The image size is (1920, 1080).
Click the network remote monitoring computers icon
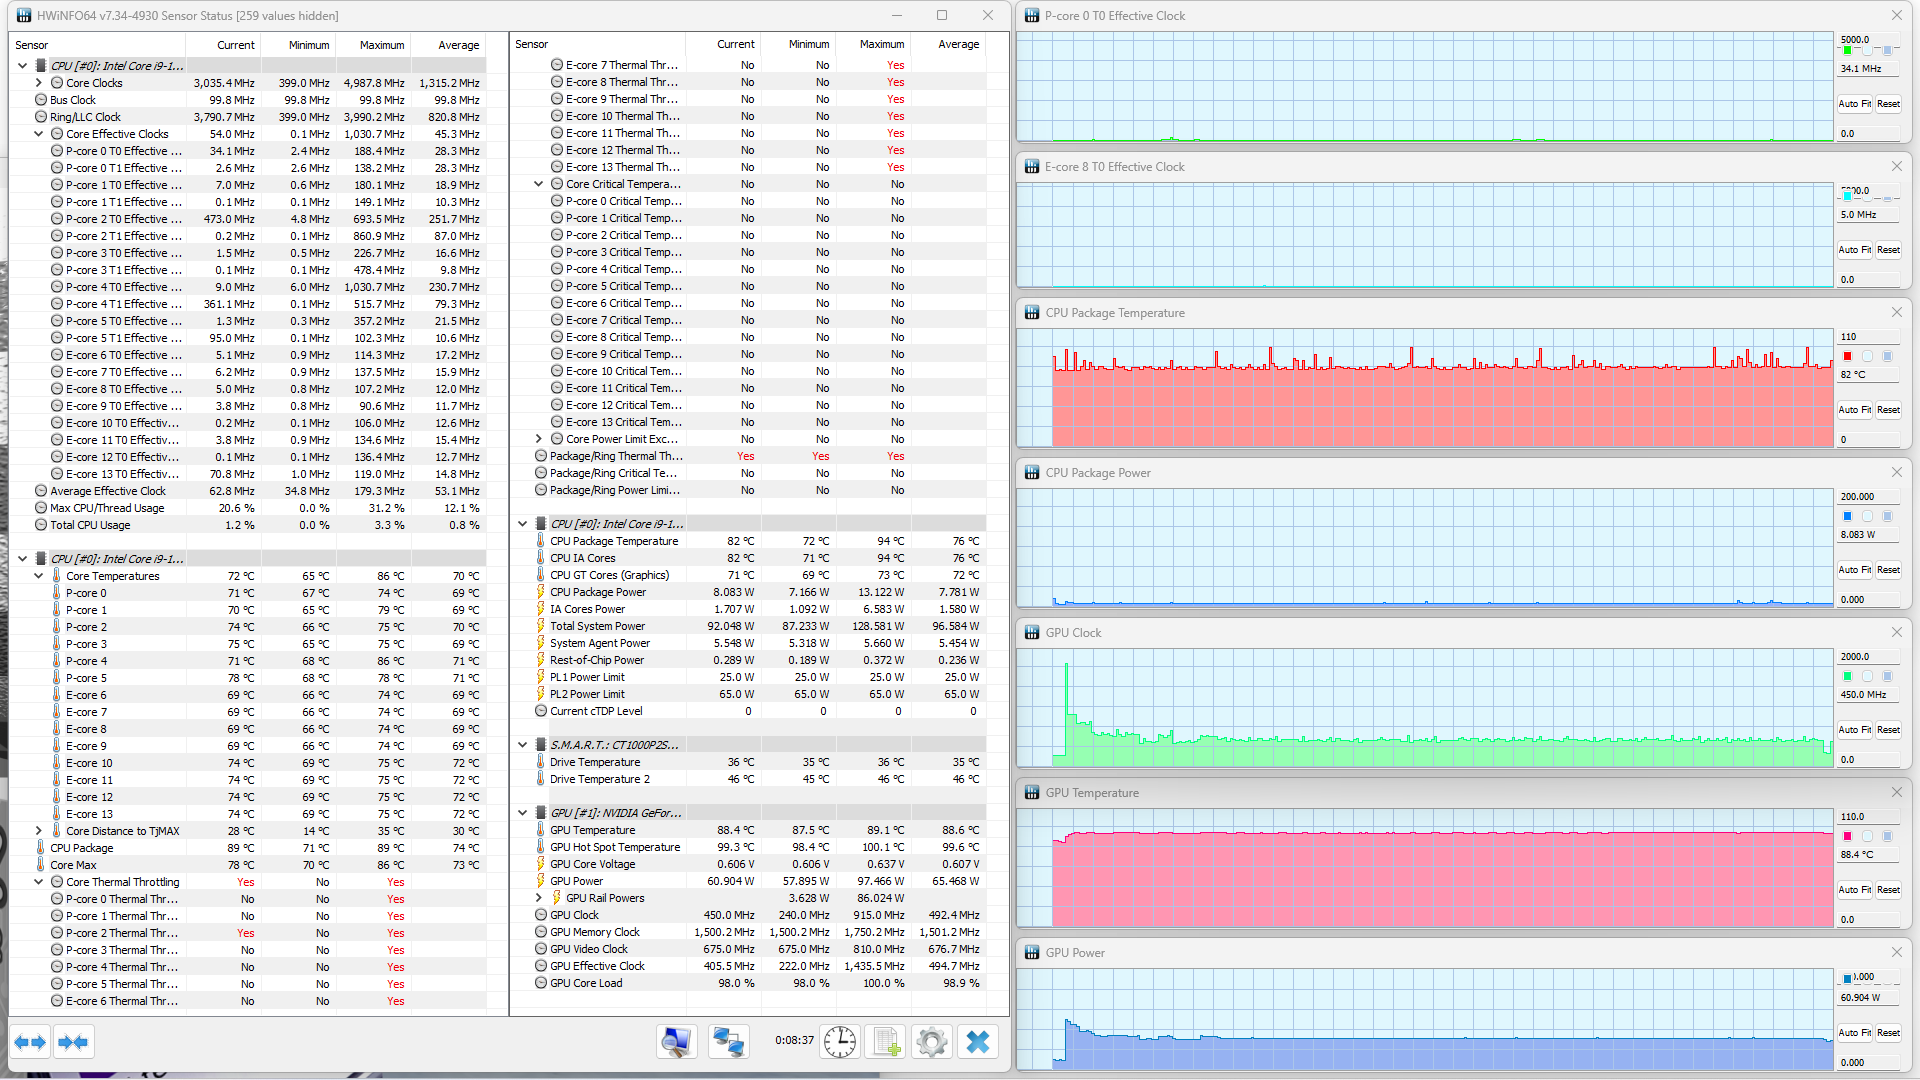pyautogui.click(x=728, y=1042)
